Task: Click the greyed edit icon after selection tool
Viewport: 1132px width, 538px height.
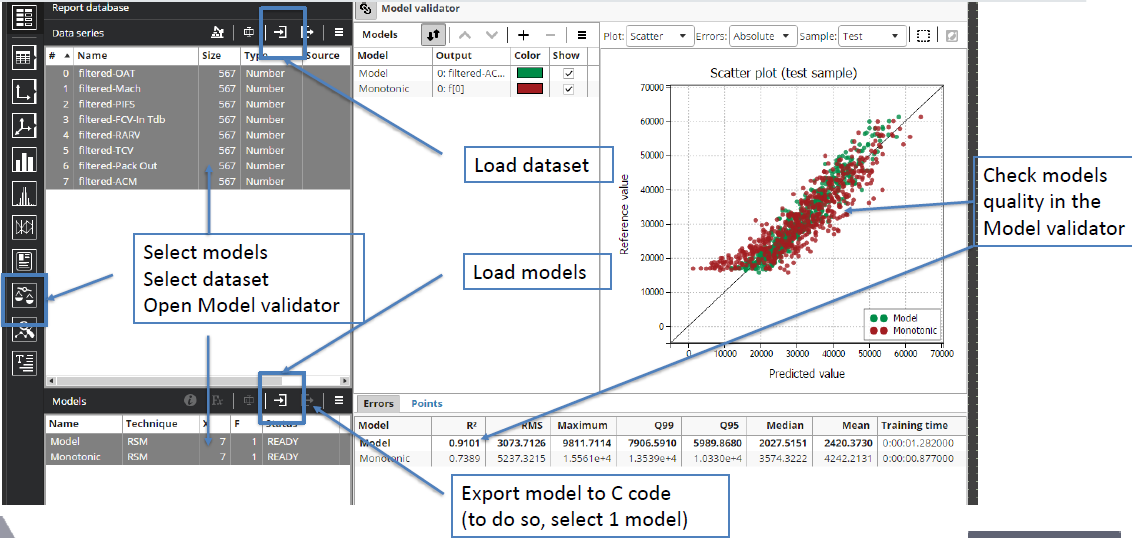Action: pos(951,35)
